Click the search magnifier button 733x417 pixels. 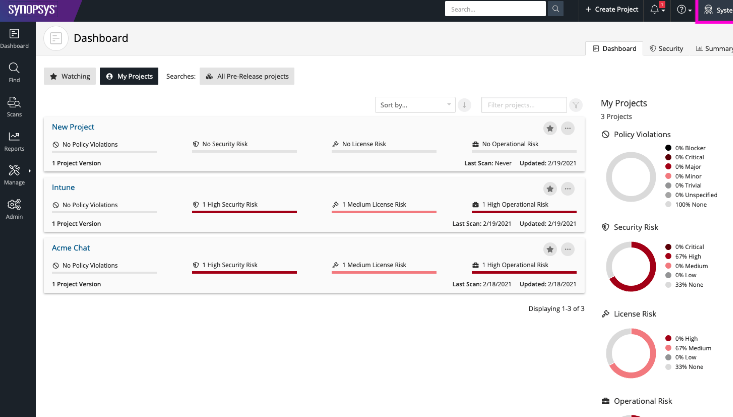pyautogui.click(x=555, y=9)
